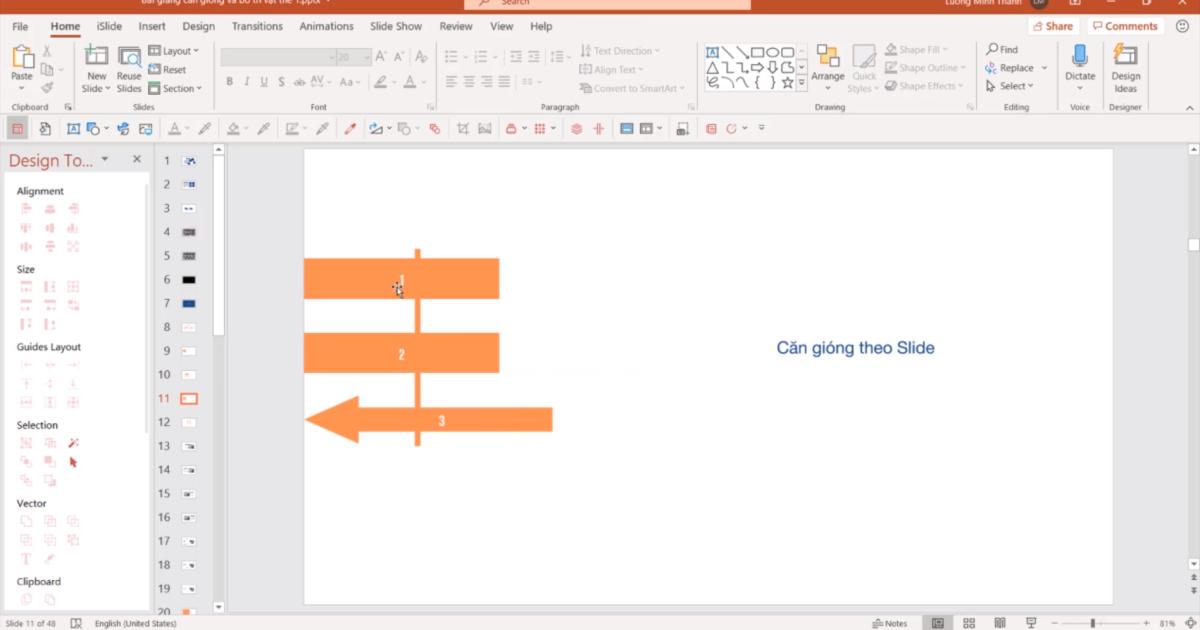The image size is (1200, 630).
Task: Toggle Center paragraph alignment
Action: click(470, 82)
